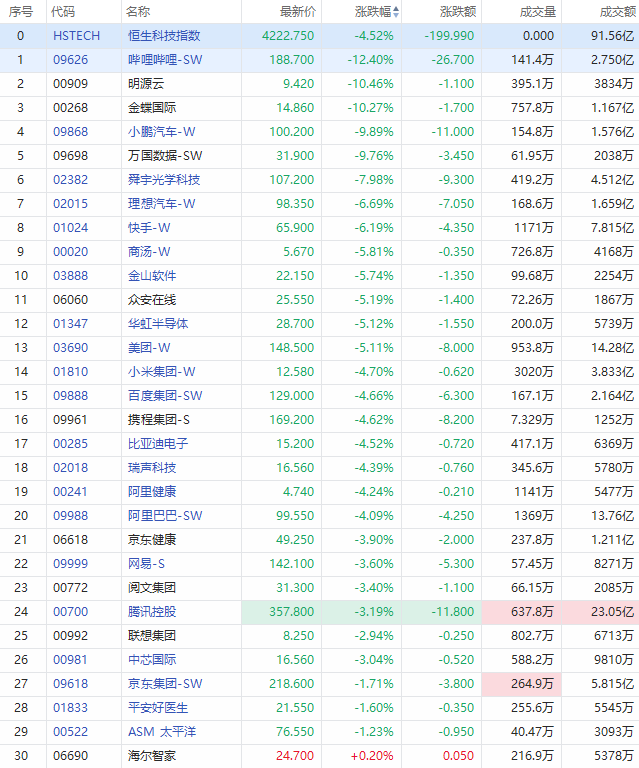Screen dimensions: 639x768
Task: Open stock code 01024
Action: tap(71, 228)
